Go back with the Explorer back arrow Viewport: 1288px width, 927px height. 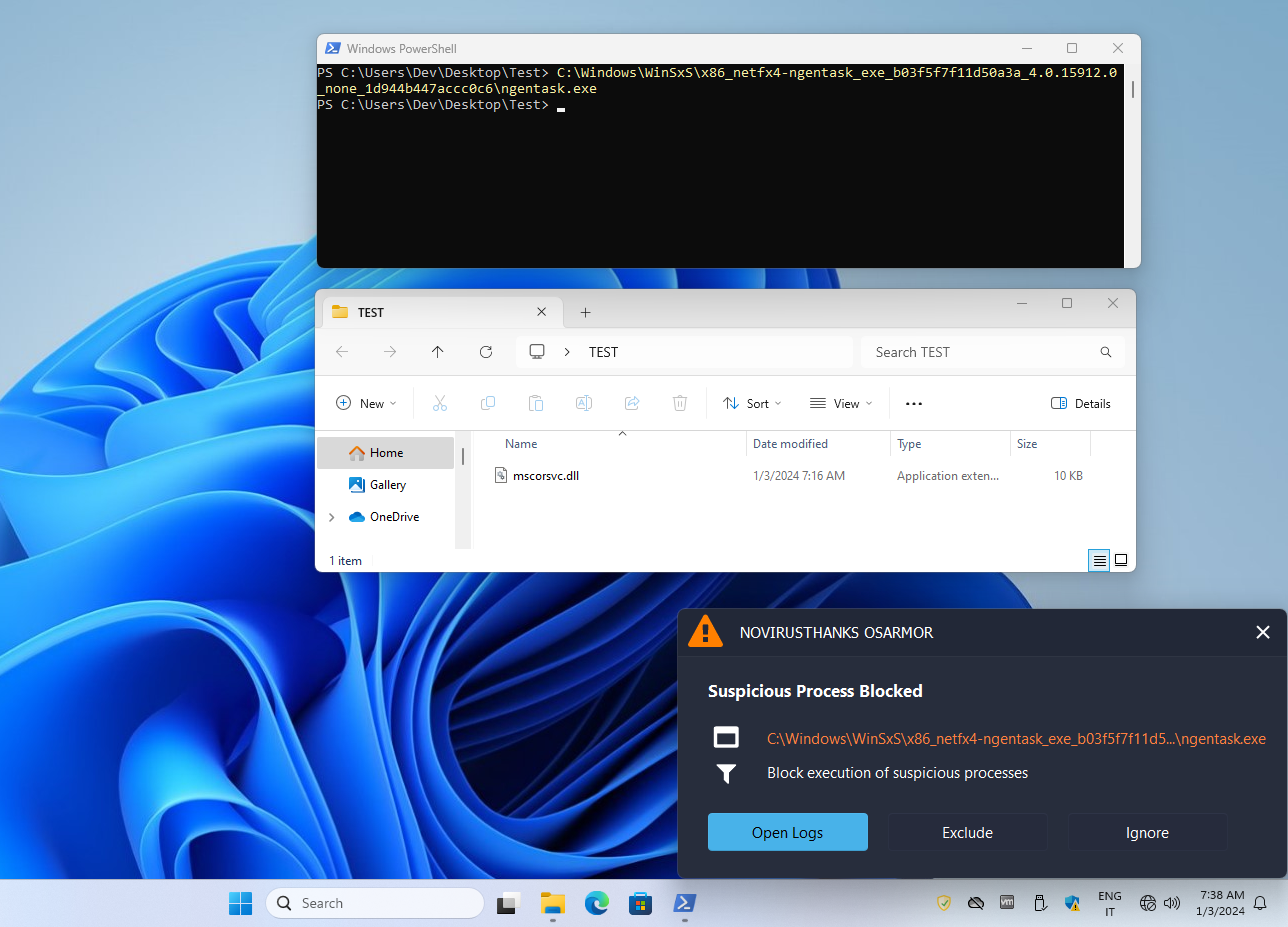(342, 352)
